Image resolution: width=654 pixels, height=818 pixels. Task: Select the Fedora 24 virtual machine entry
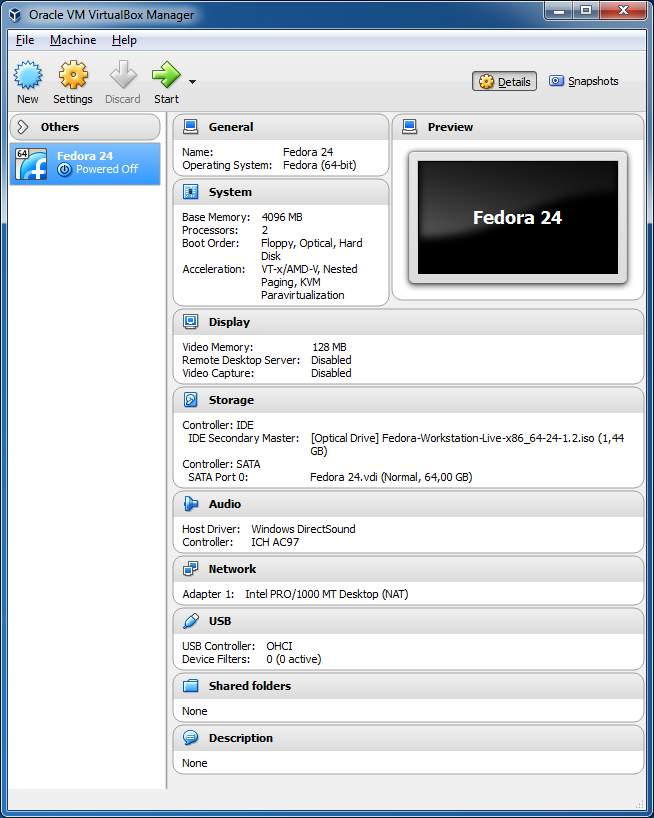[85, 163]
